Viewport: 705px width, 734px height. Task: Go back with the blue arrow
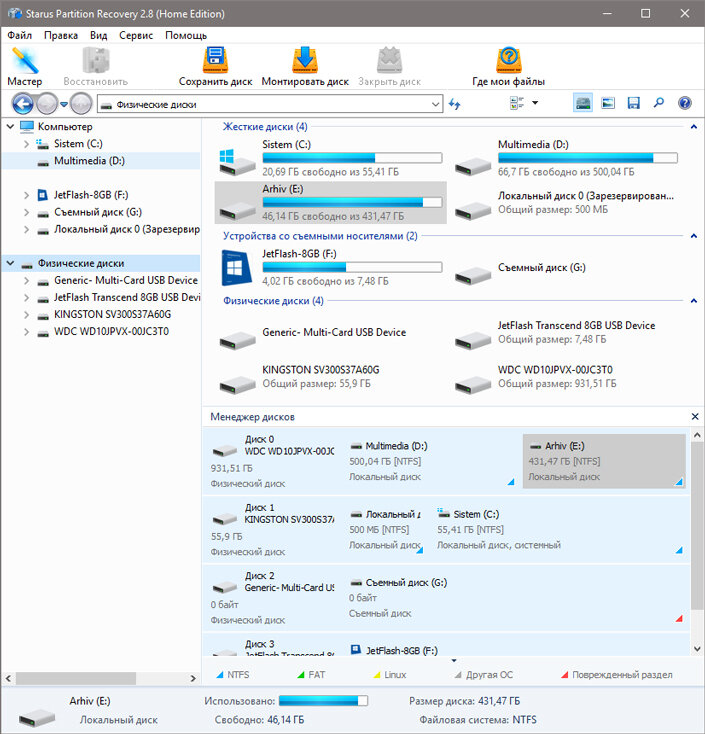click(x=22, y=104)
